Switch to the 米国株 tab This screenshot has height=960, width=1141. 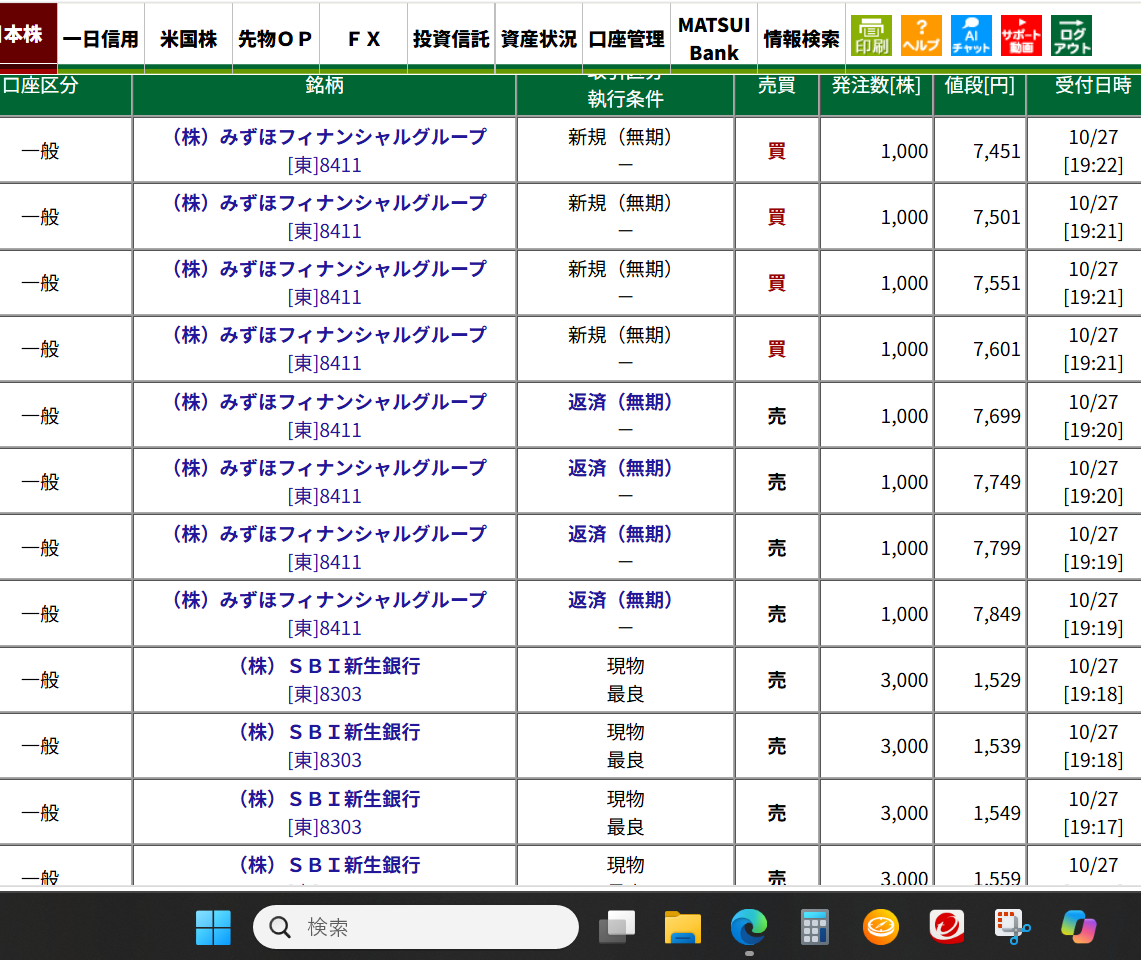[188, 39]
